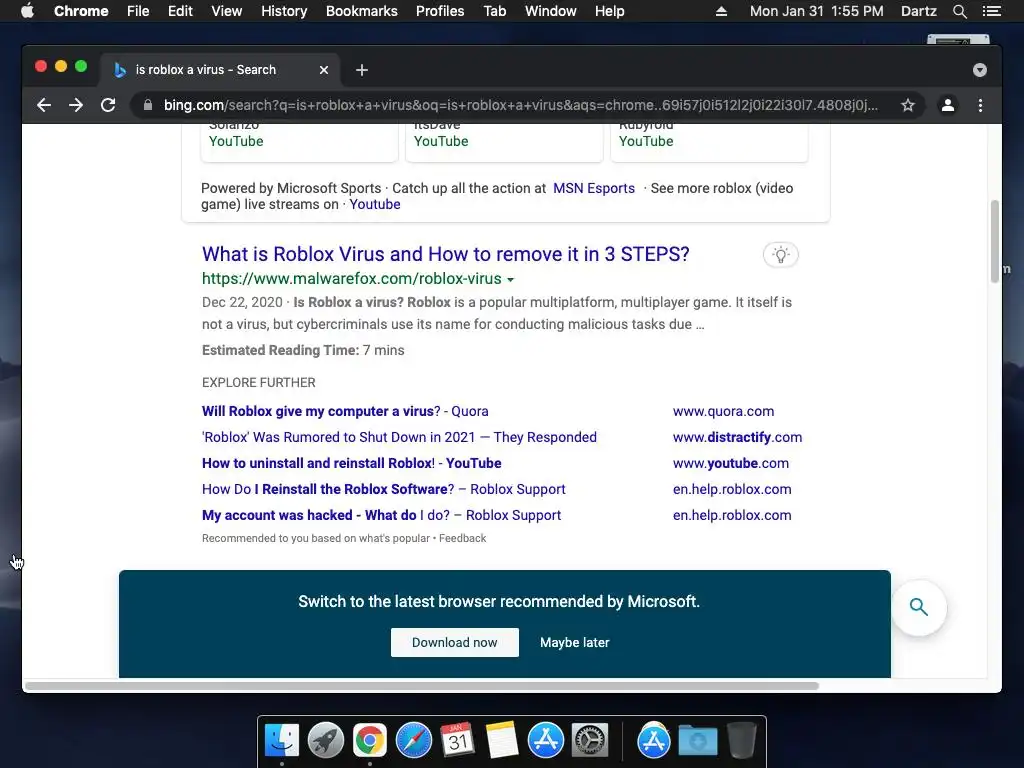Open Chrome's three-dot menu

[x=980, y=105]
